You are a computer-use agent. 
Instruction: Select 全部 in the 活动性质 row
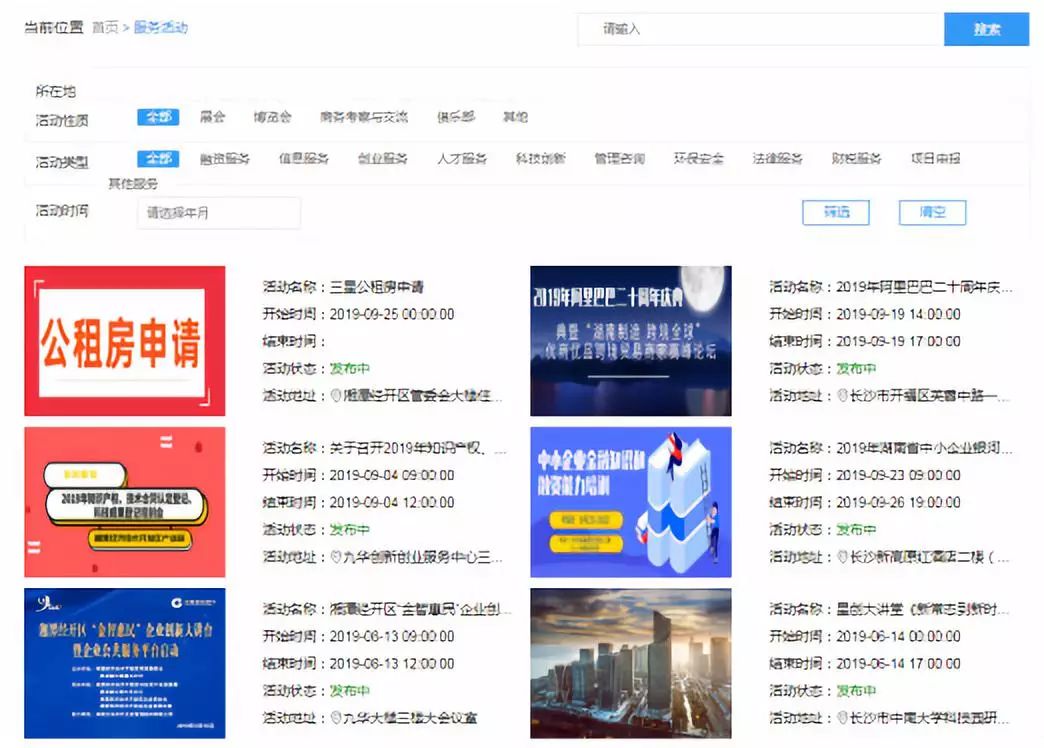click(x=158, y=117)
